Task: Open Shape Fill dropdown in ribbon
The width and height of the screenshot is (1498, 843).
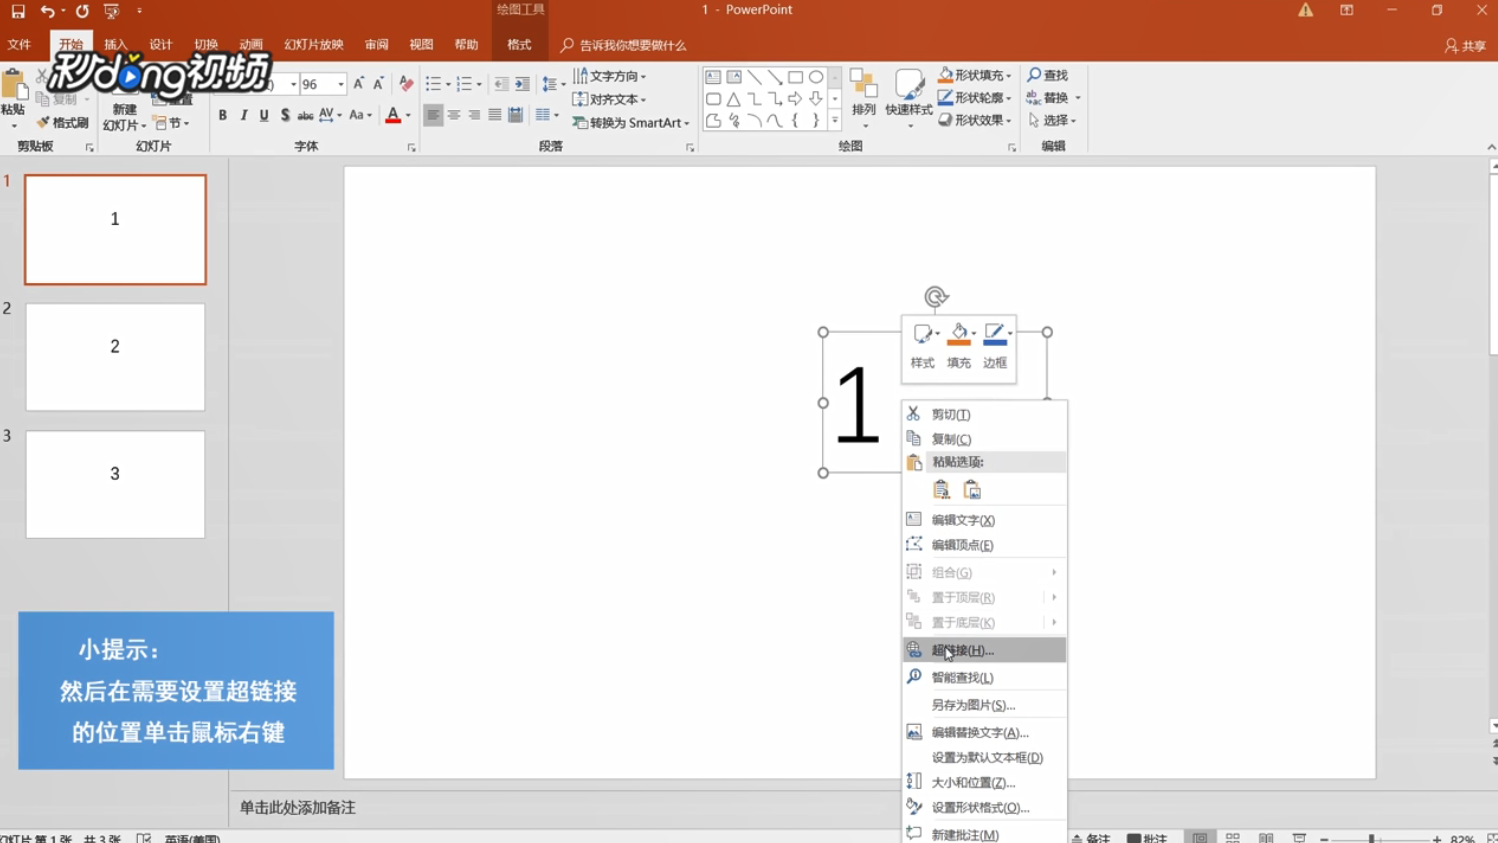Action: click(975, 75)
